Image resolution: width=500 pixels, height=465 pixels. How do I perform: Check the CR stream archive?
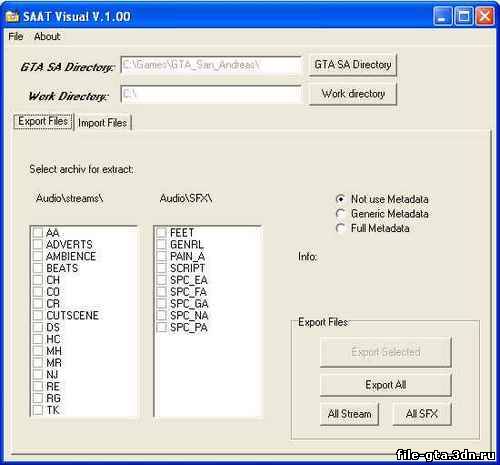point(38,304)
